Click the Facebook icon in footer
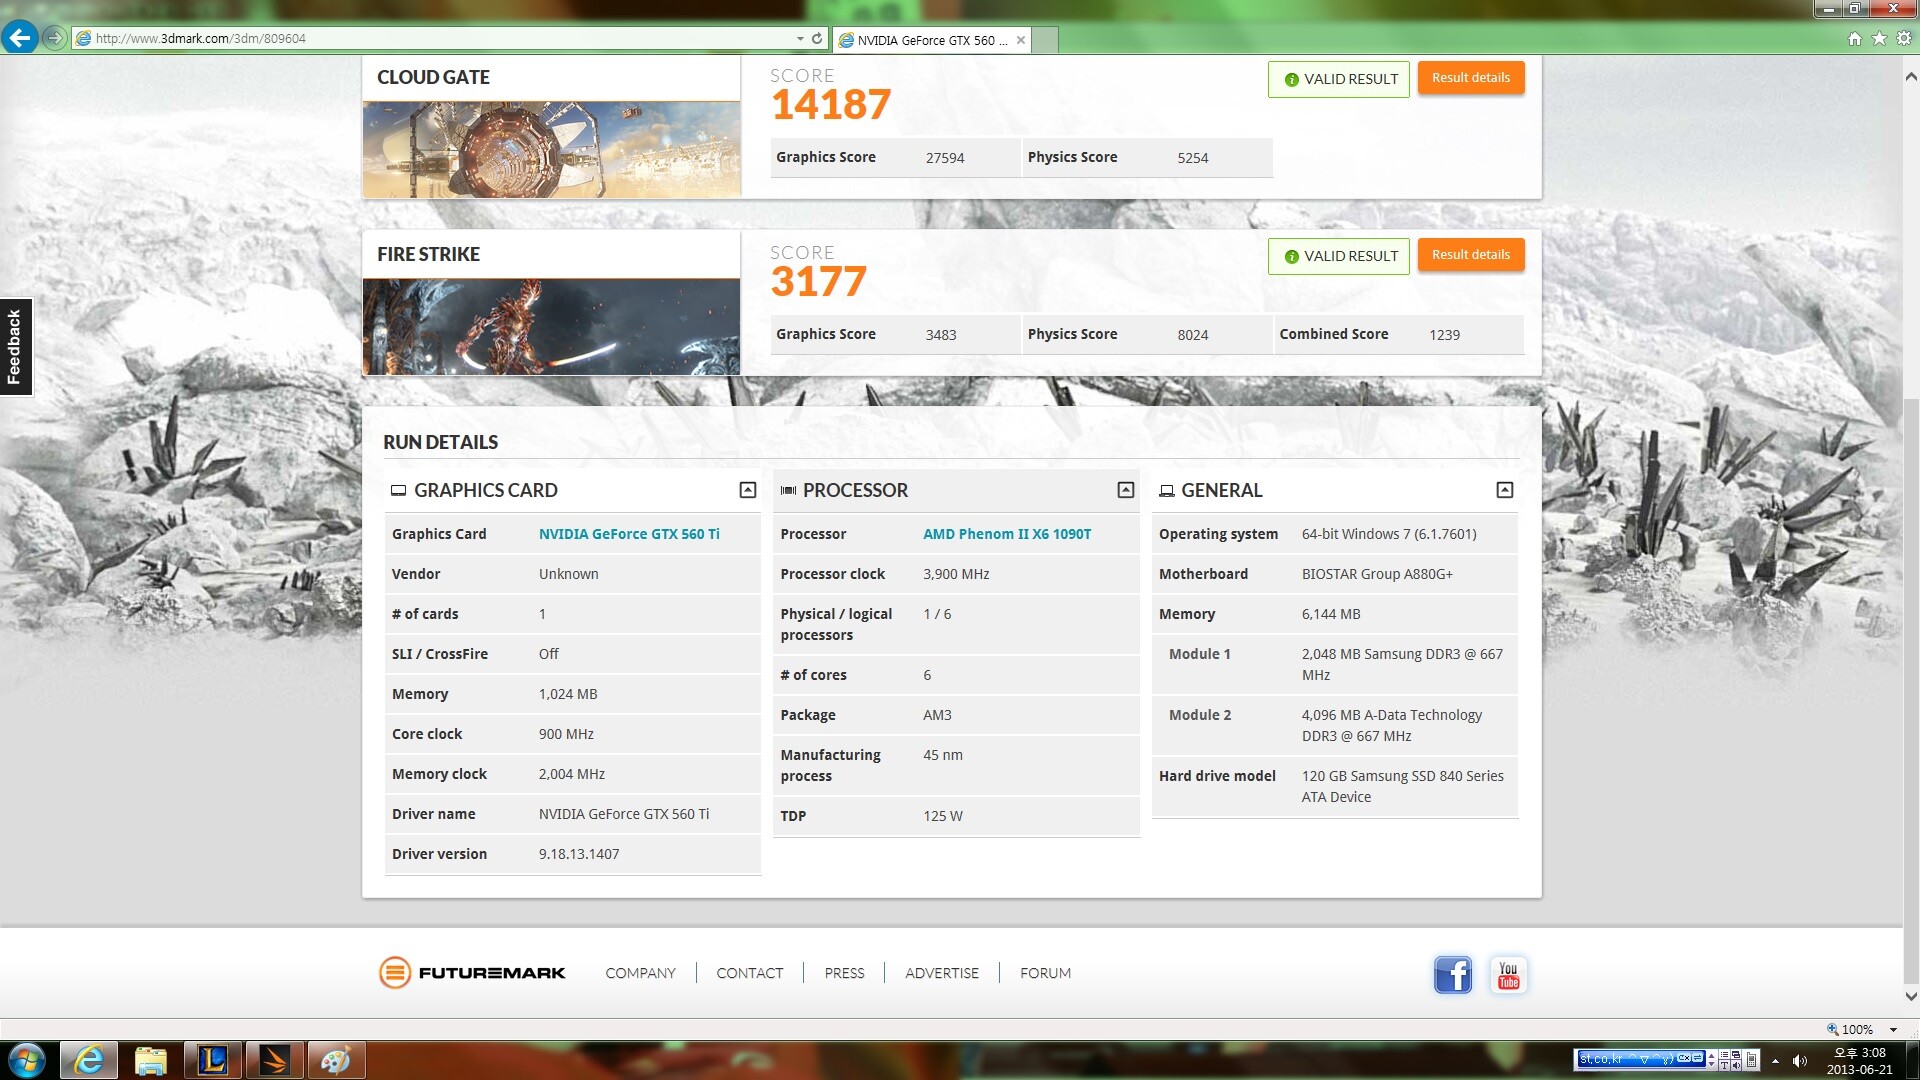 [1452, 974]
